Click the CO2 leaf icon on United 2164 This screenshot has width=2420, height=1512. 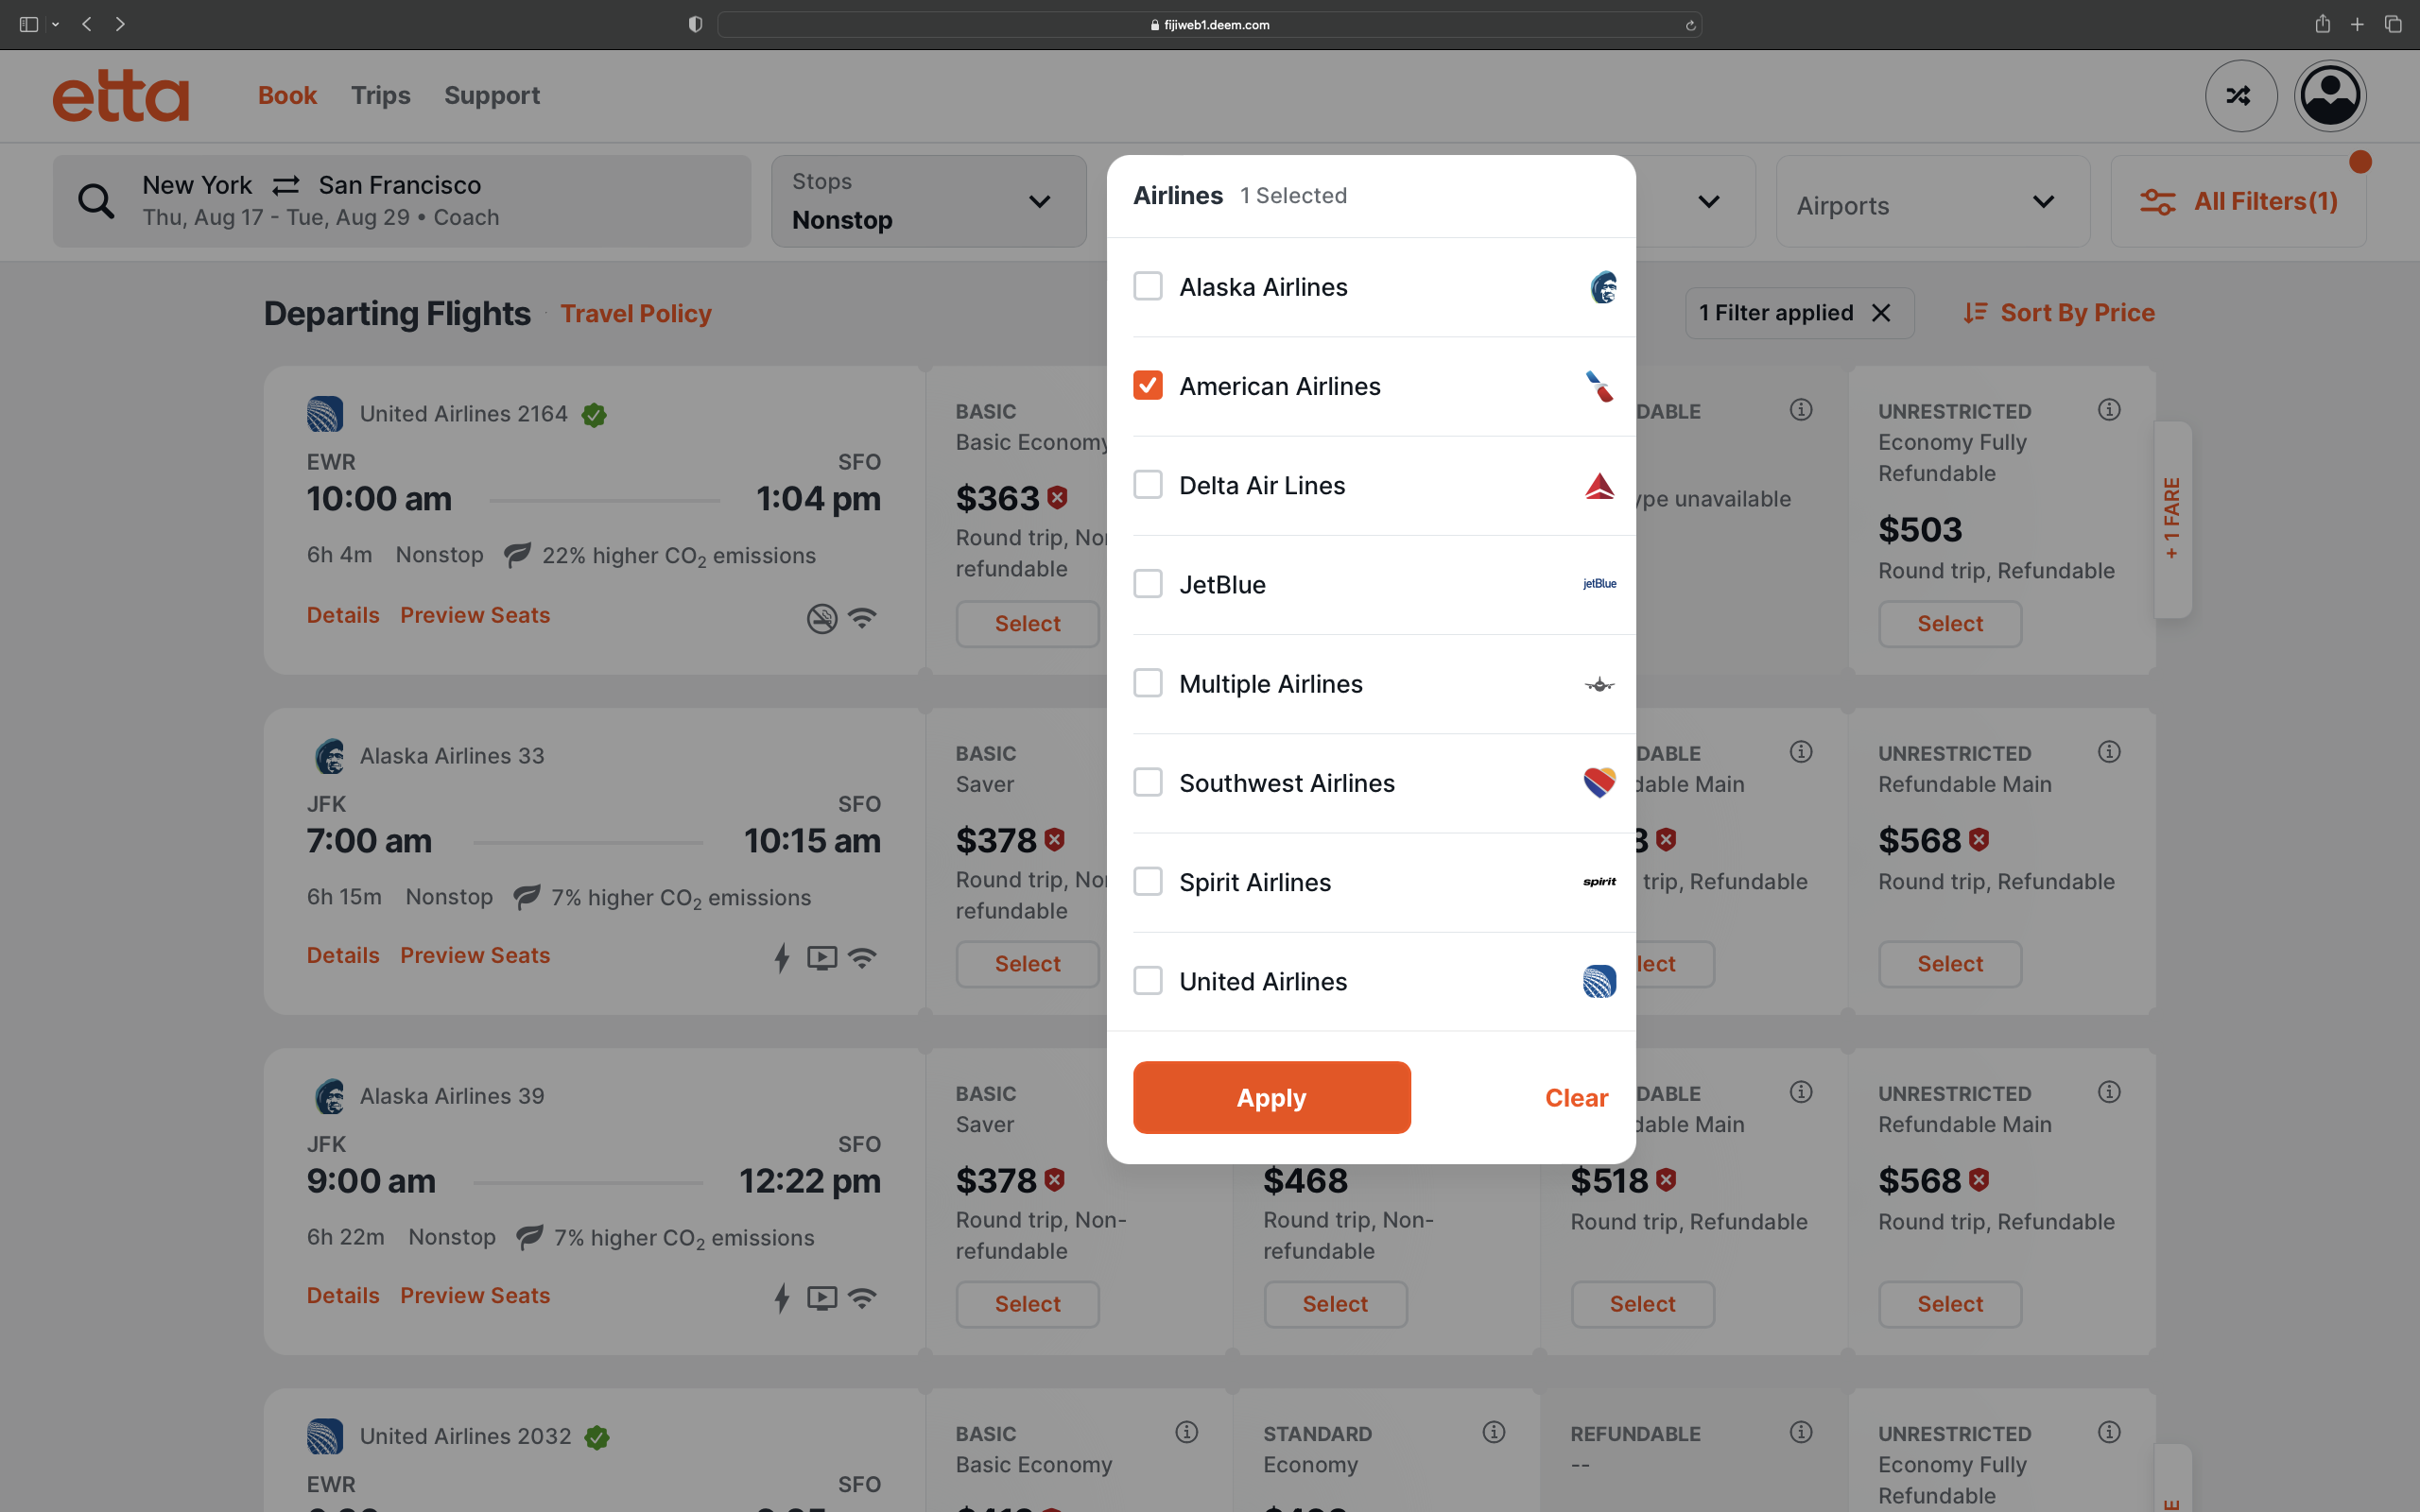pyautogui.click(x=517, y=554)
